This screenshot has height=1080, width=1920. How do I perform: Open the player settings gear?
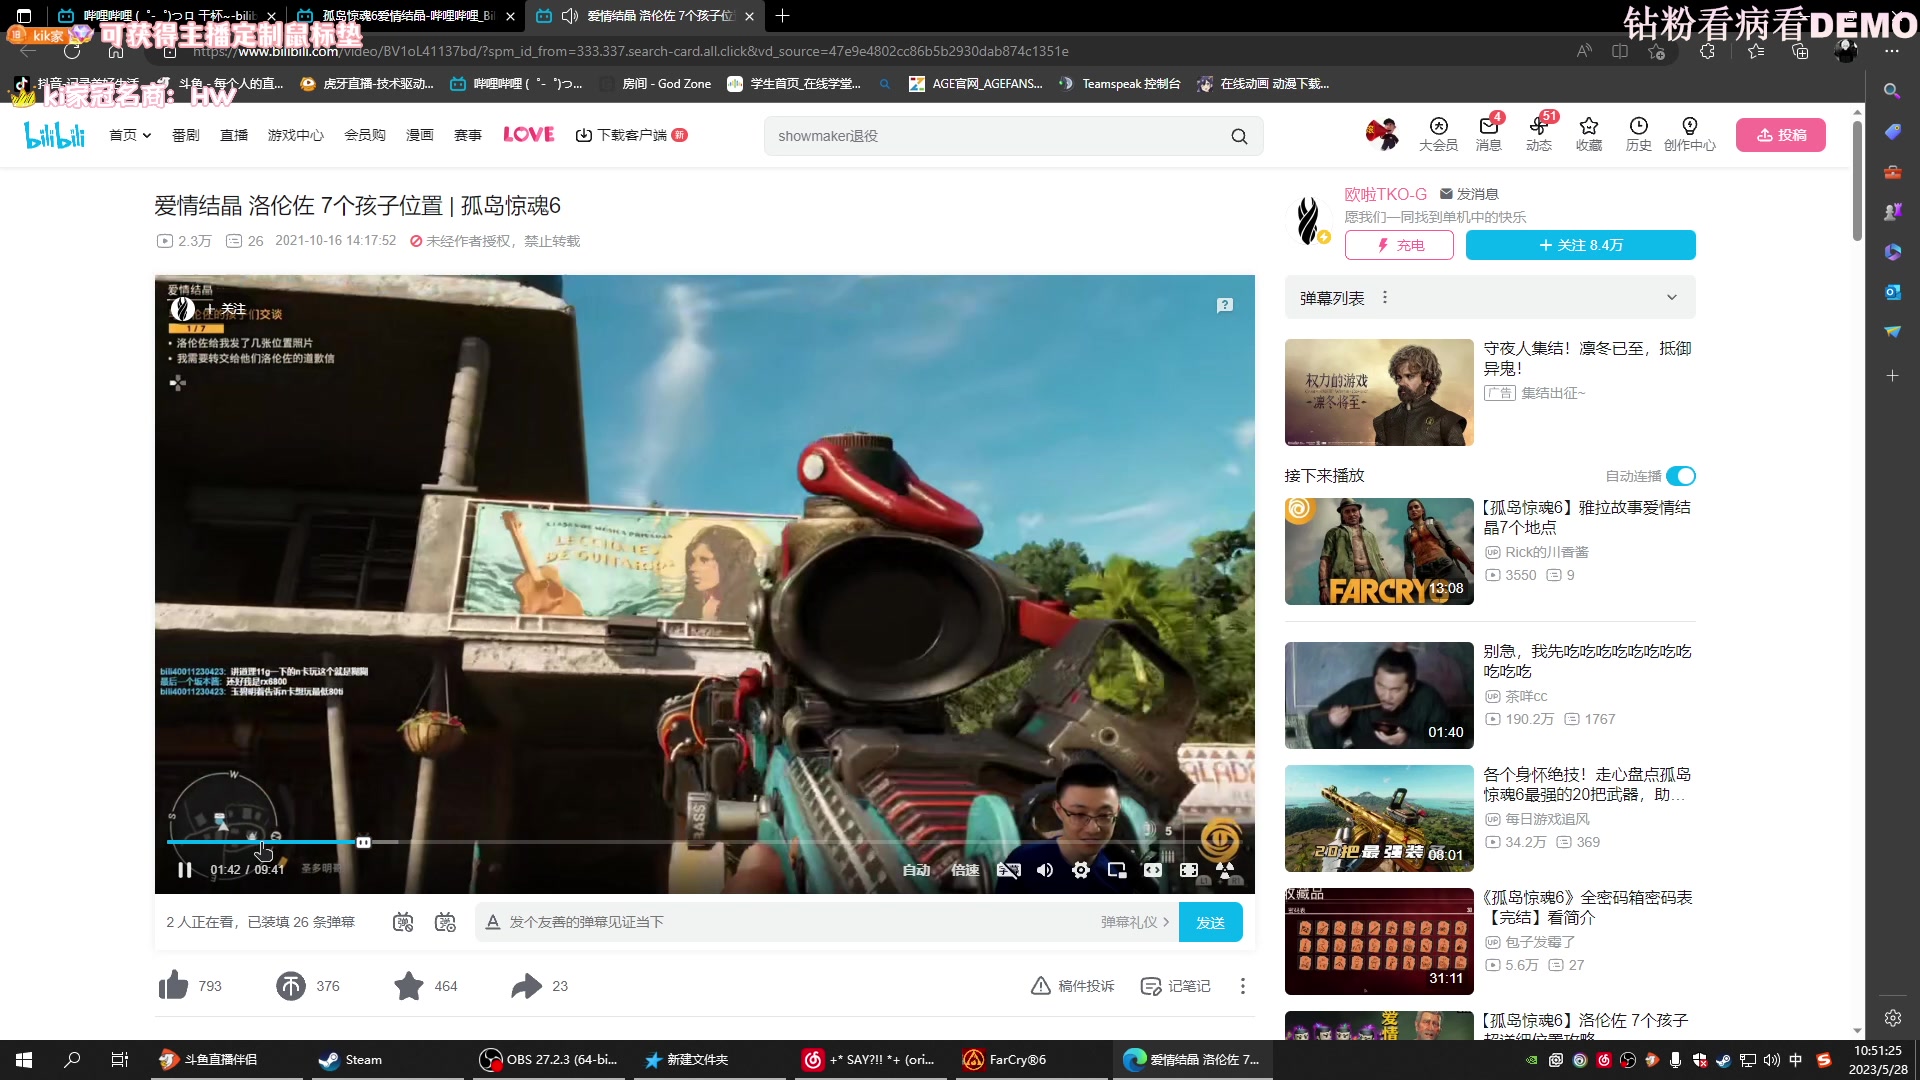point(1081,870)
